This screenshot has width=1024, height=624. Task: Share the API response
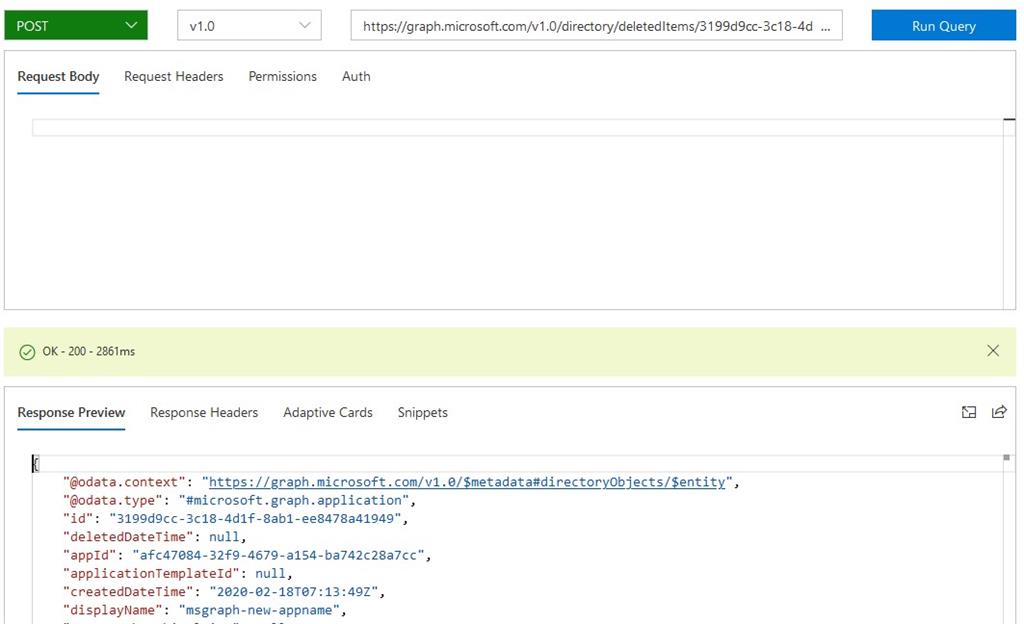pos(998,411)
